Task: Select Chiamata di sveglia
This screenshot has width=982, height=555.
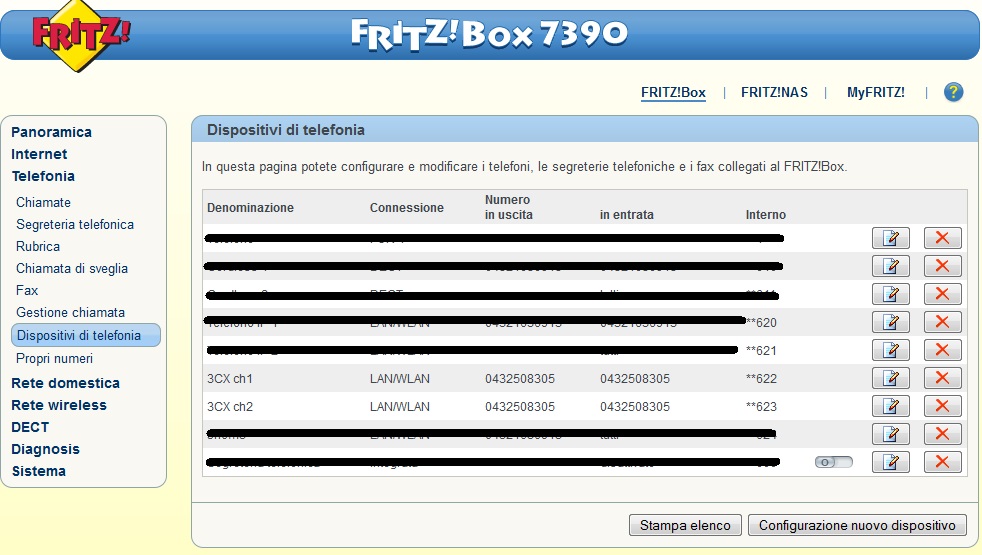Action: pos(72,268)
